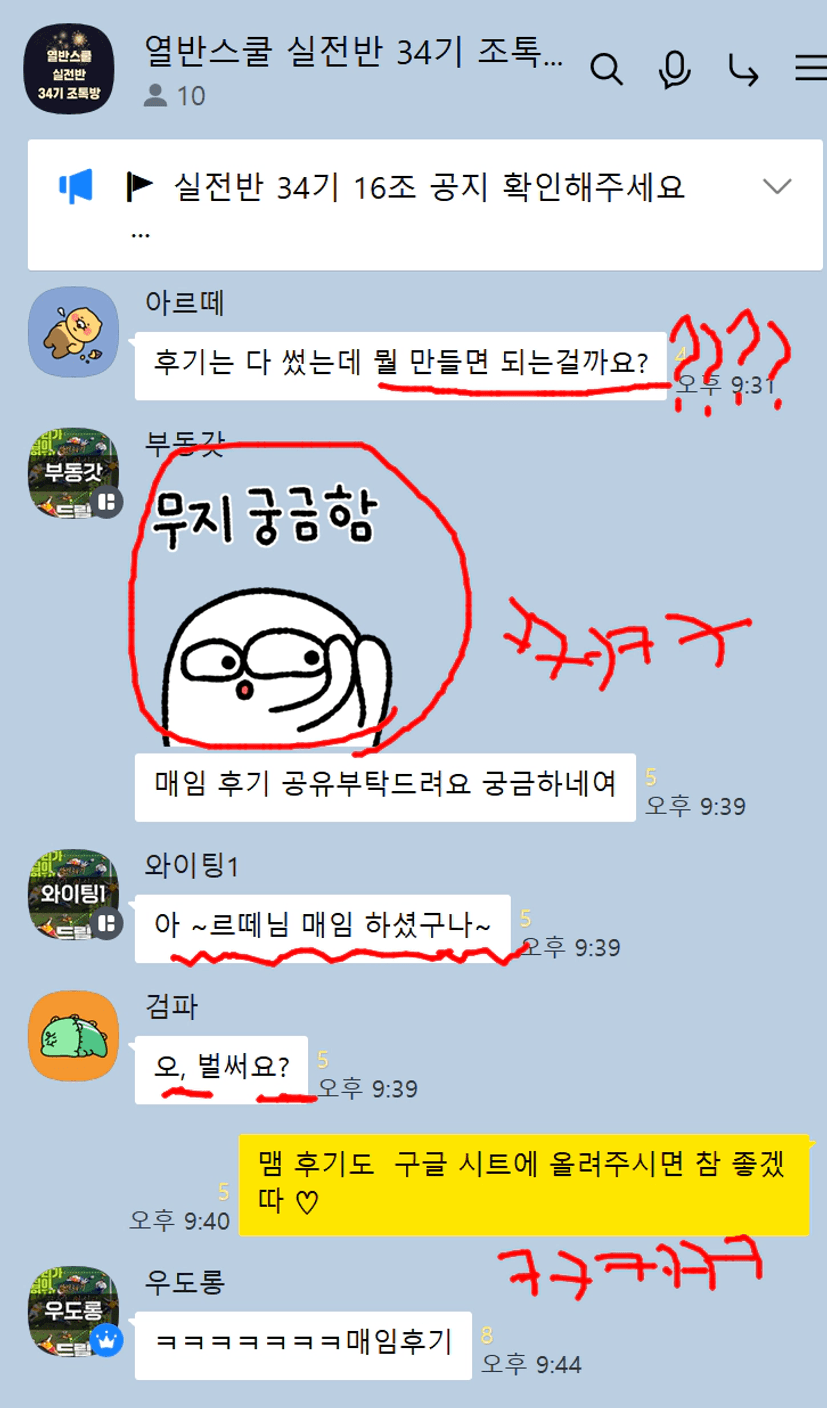The image size is (827, 1408).
Task: Select the 오, 벌써요? message bubble
Action: [x=222, y=1069]
